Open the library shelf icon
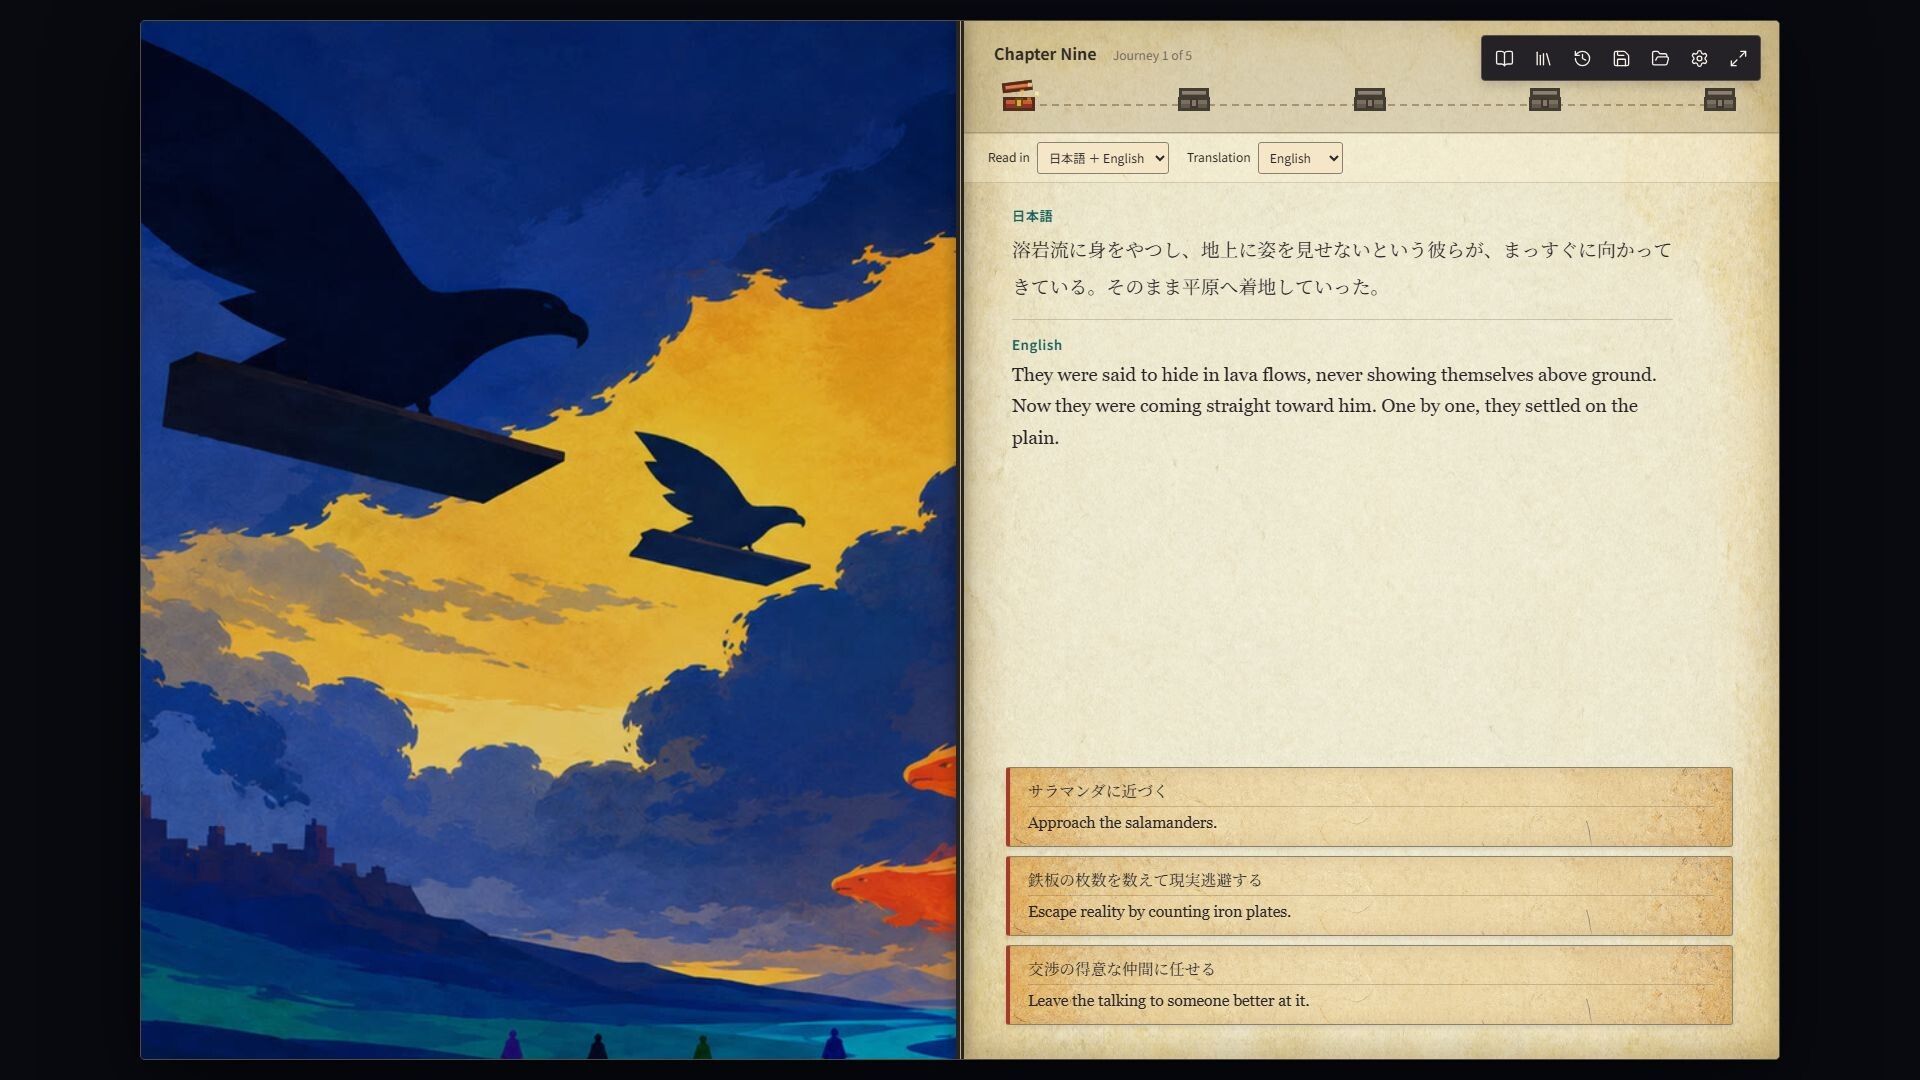1920x1080 pixels. (x=1543, y=59)
